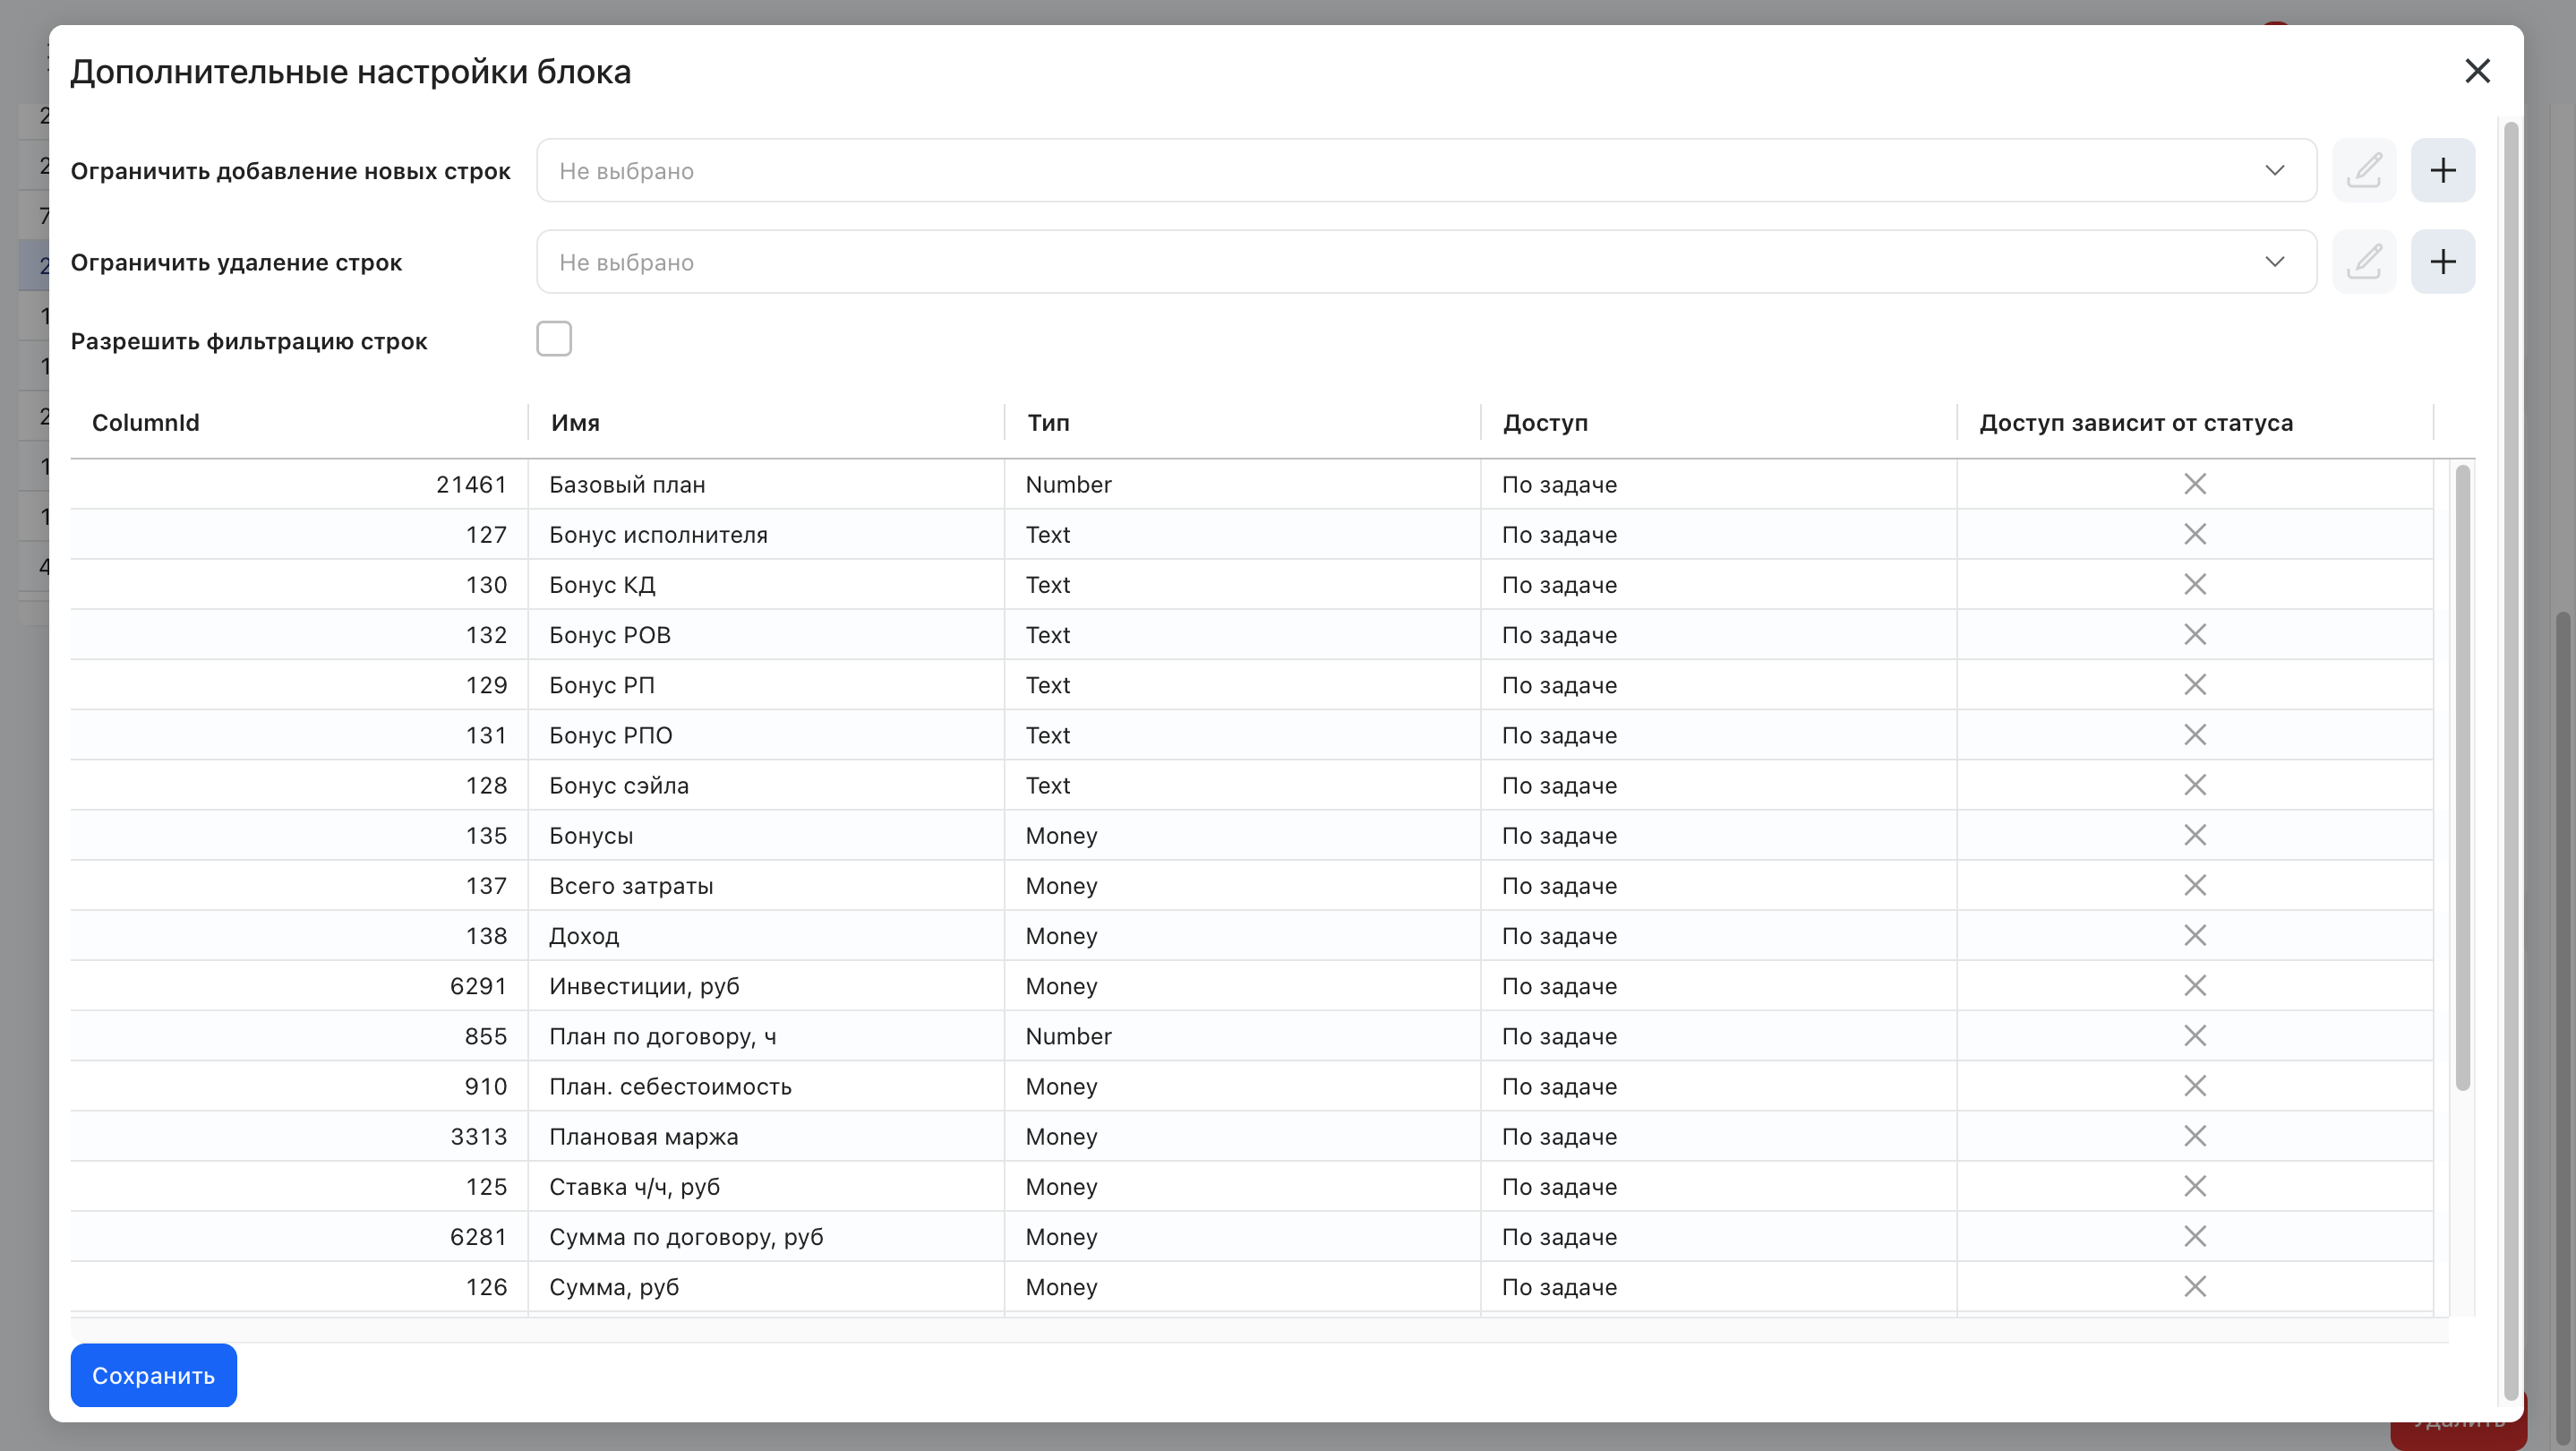Screen dimensions: 2576x1451
Task: Toggle status-dependent access for 'Ставка ч/ч, руб'
Action: [2195, 1186]
